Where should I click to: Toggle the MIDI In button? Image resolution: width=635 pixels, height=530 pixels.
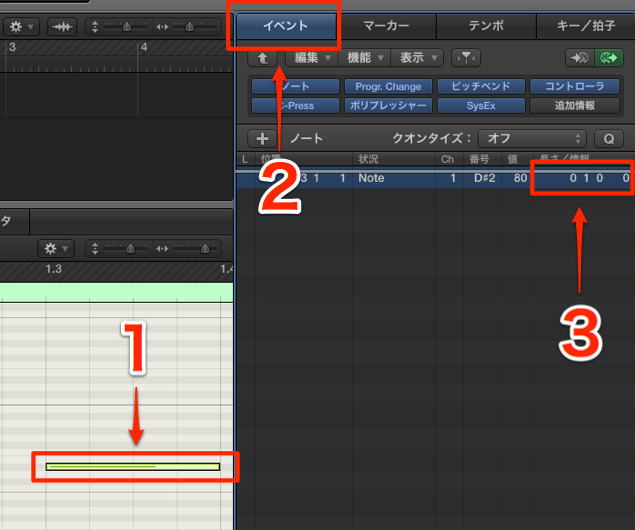[x=580, y=58]
